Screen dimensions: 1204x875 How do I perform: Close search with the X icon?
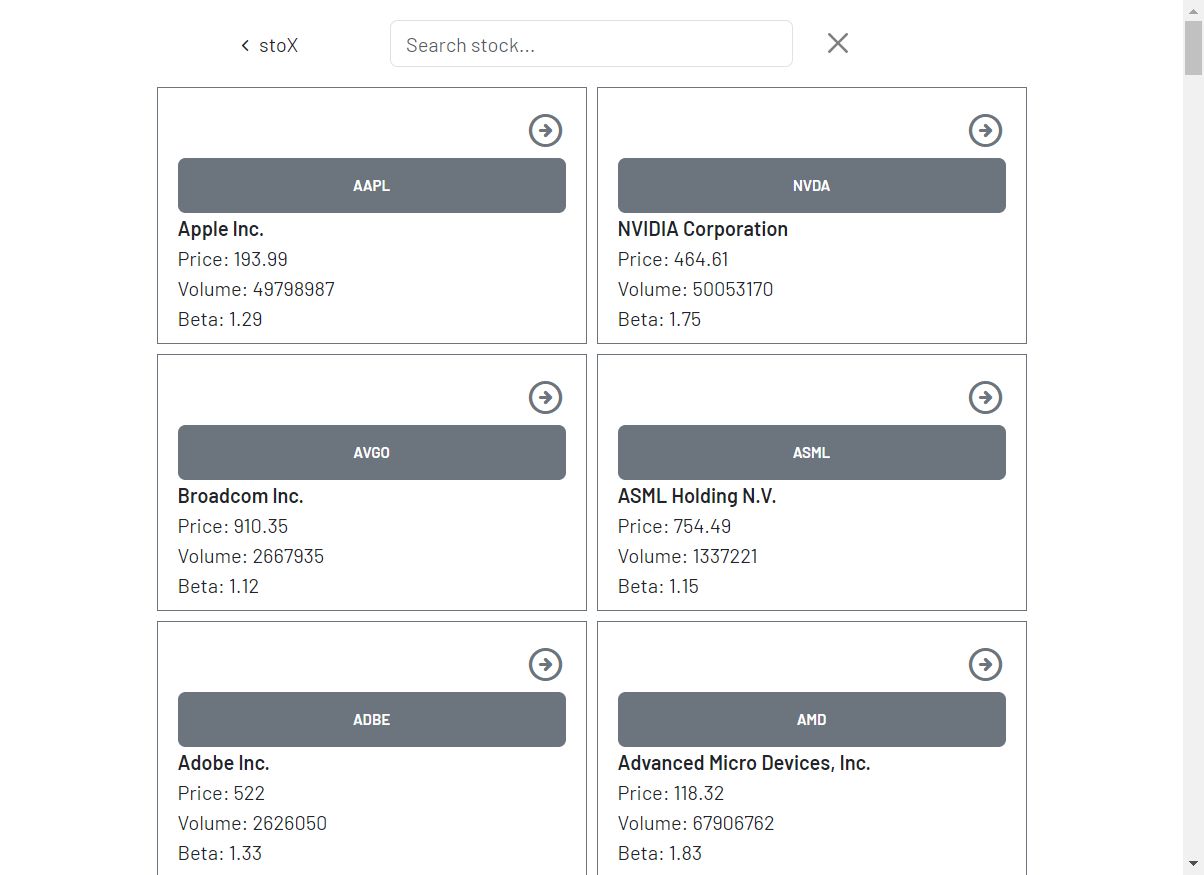pyautogui.click(x=838, y=43)
